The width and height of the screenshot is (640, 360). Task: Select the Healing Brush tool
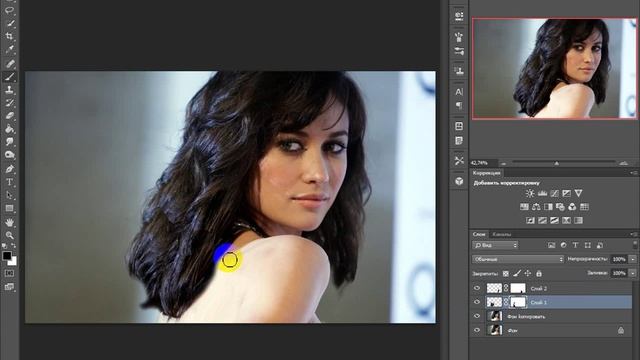pyautogui.click(x=9, y=63)
